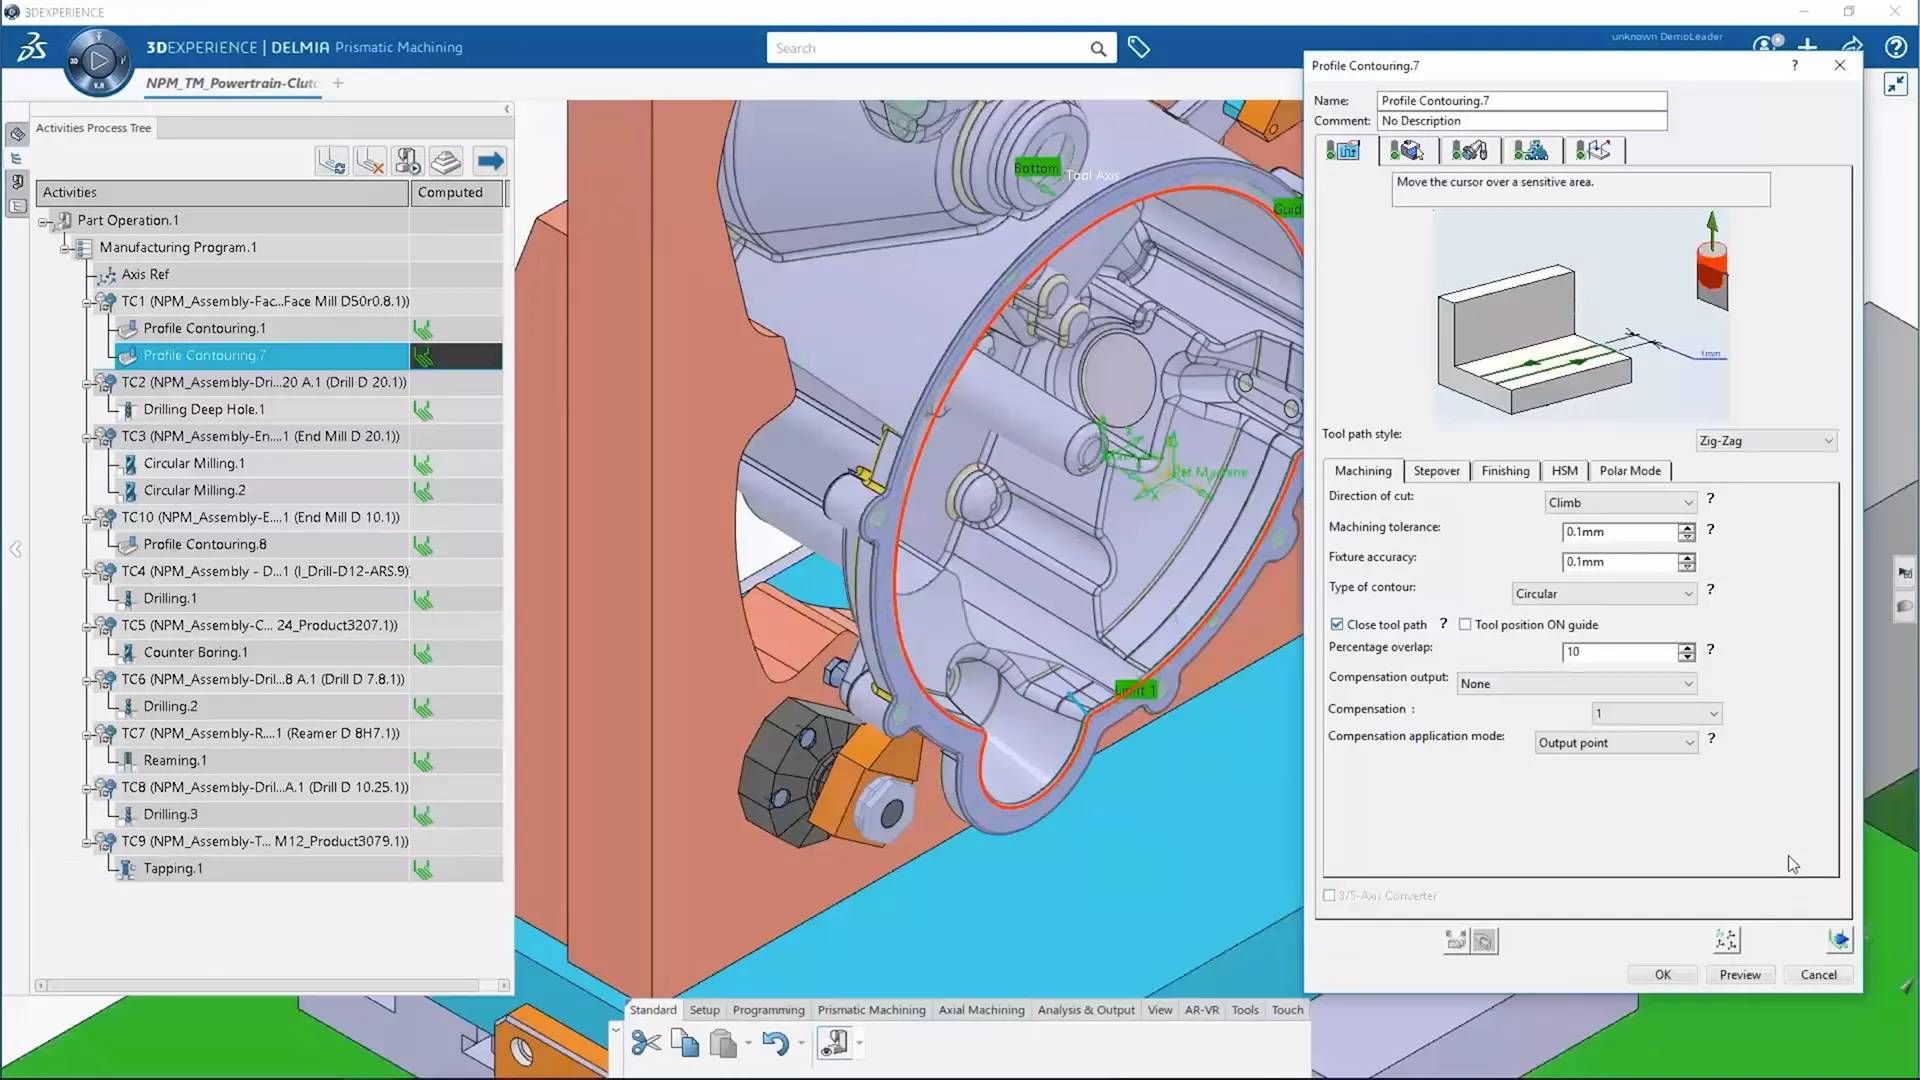The image size is (1920, 1080).
Task: Click the search magnifier icon
Action: [x=1098, y=49]
